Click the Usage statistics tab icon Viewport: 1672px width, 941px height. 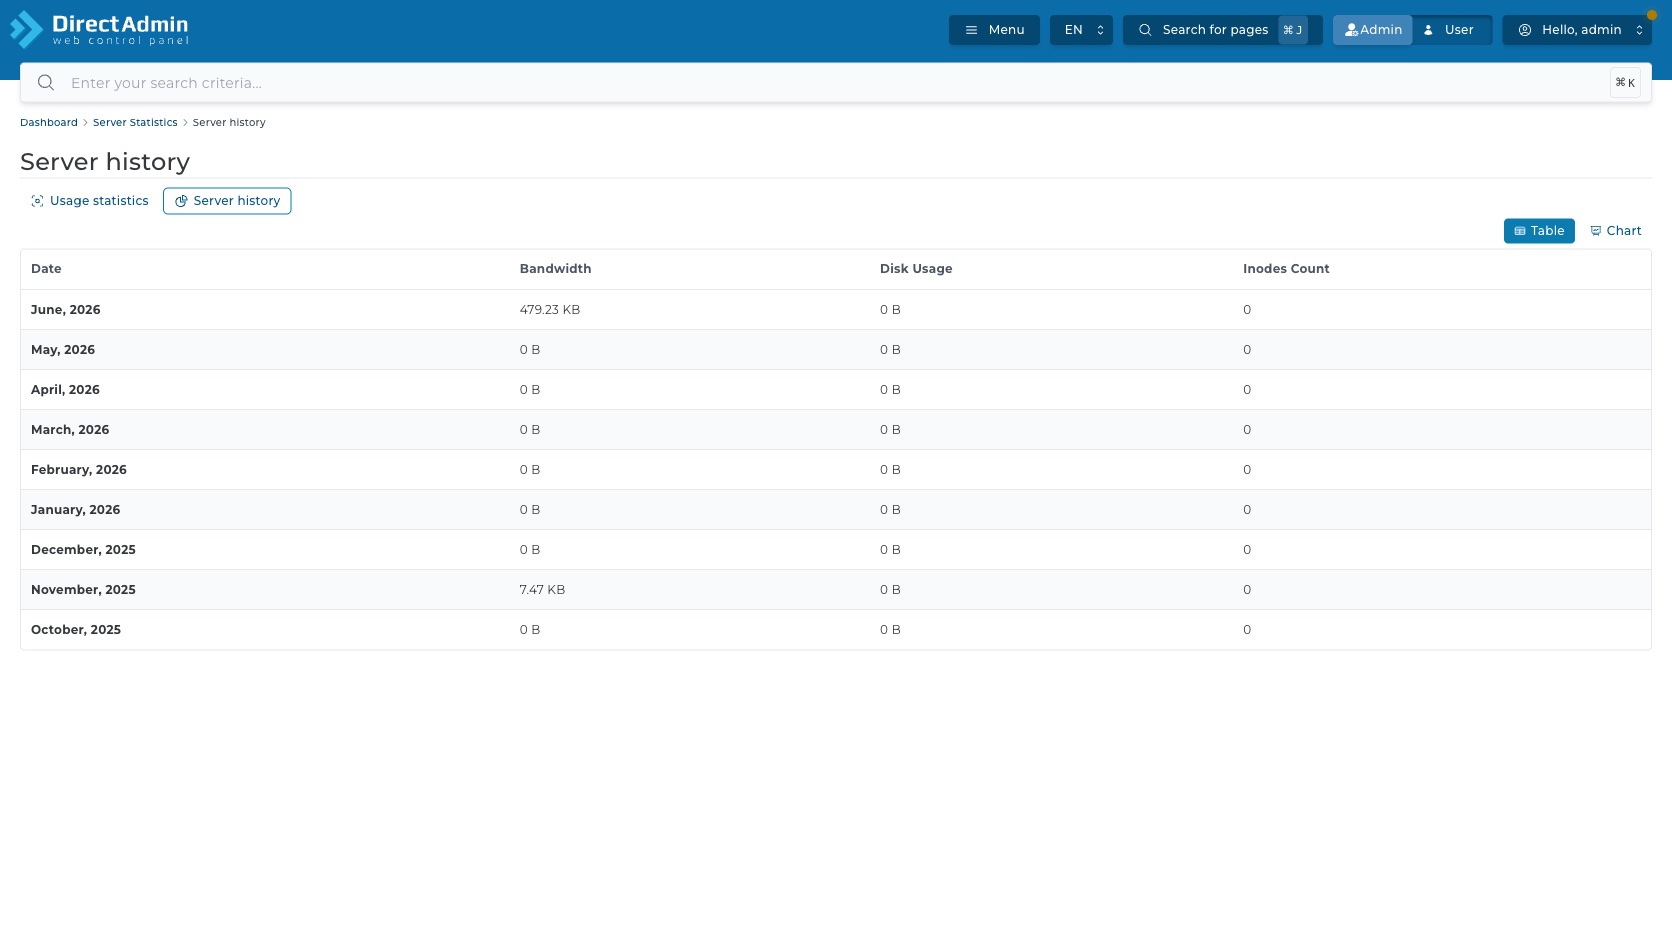(37, 201)
